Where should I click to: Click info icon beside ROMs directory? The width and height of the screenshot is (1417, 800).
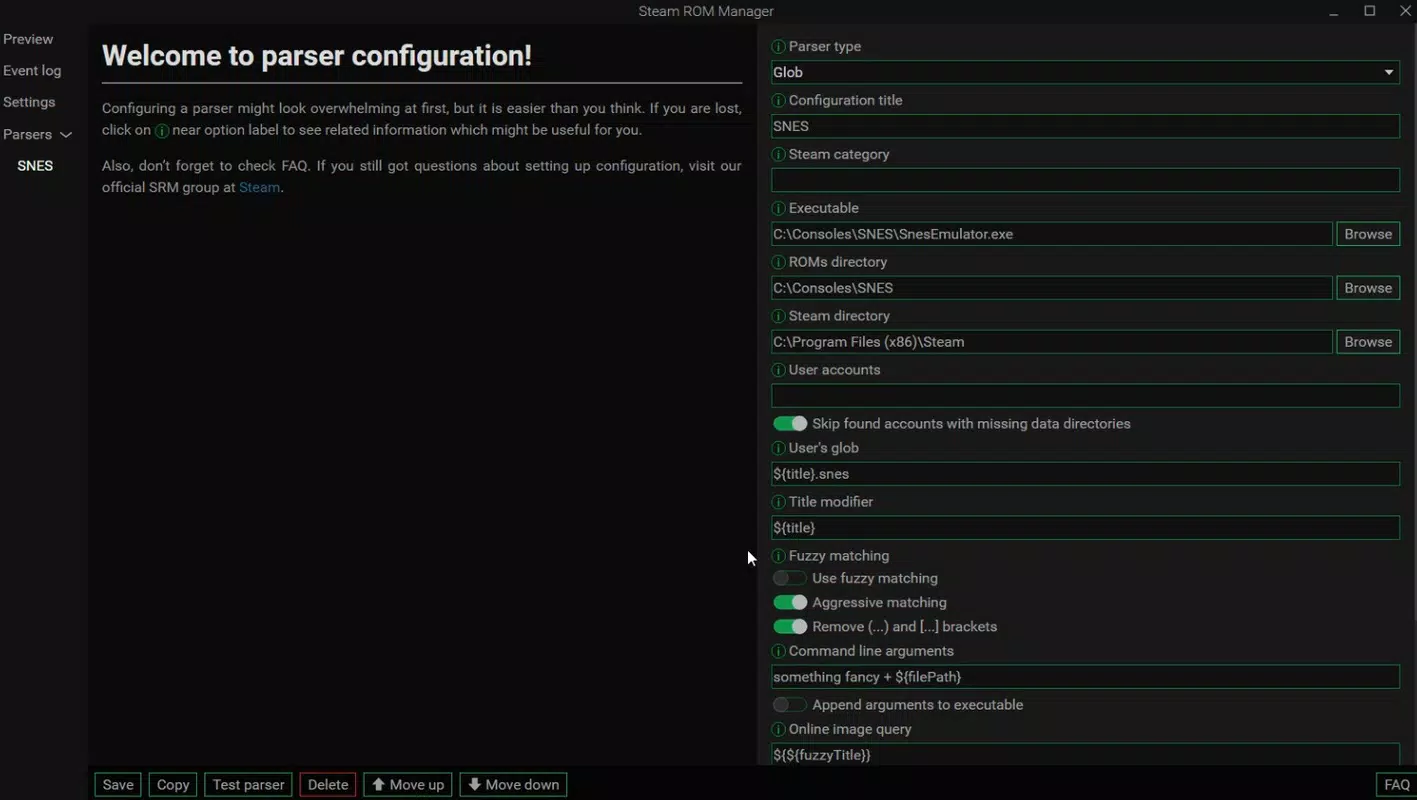pyautogui.click(x=778, y=263)
